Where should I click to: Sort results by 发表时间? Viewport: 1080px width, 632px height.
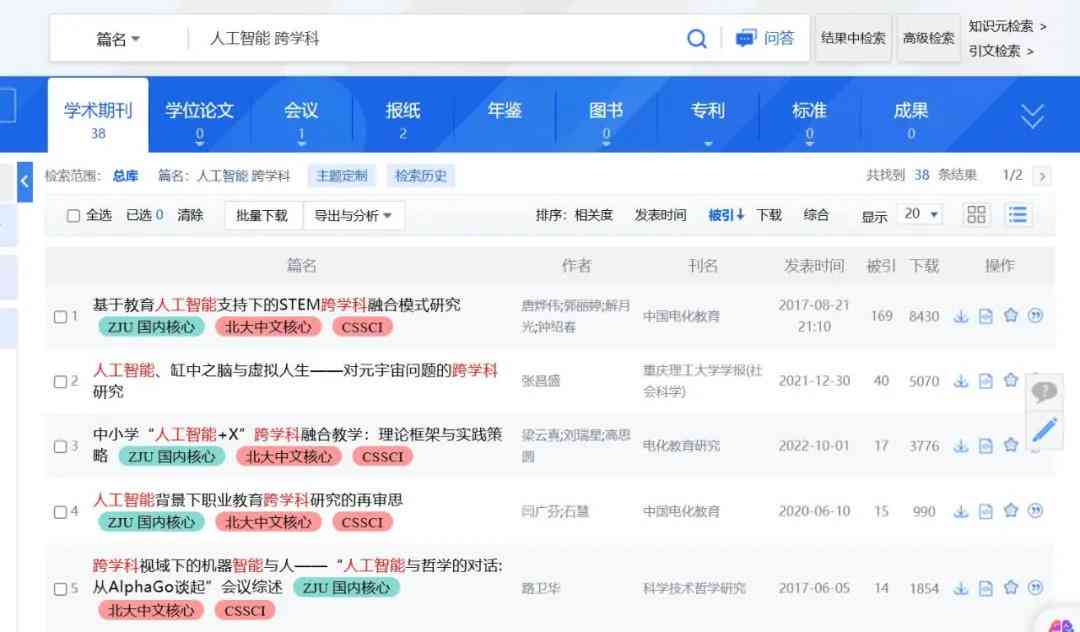[660, 215]
